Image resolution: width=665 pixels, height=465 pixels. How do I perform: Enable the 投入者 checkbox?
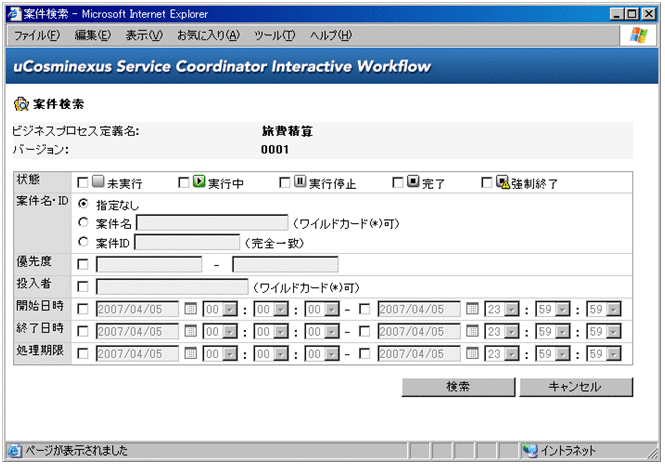(x=83, y=287)
